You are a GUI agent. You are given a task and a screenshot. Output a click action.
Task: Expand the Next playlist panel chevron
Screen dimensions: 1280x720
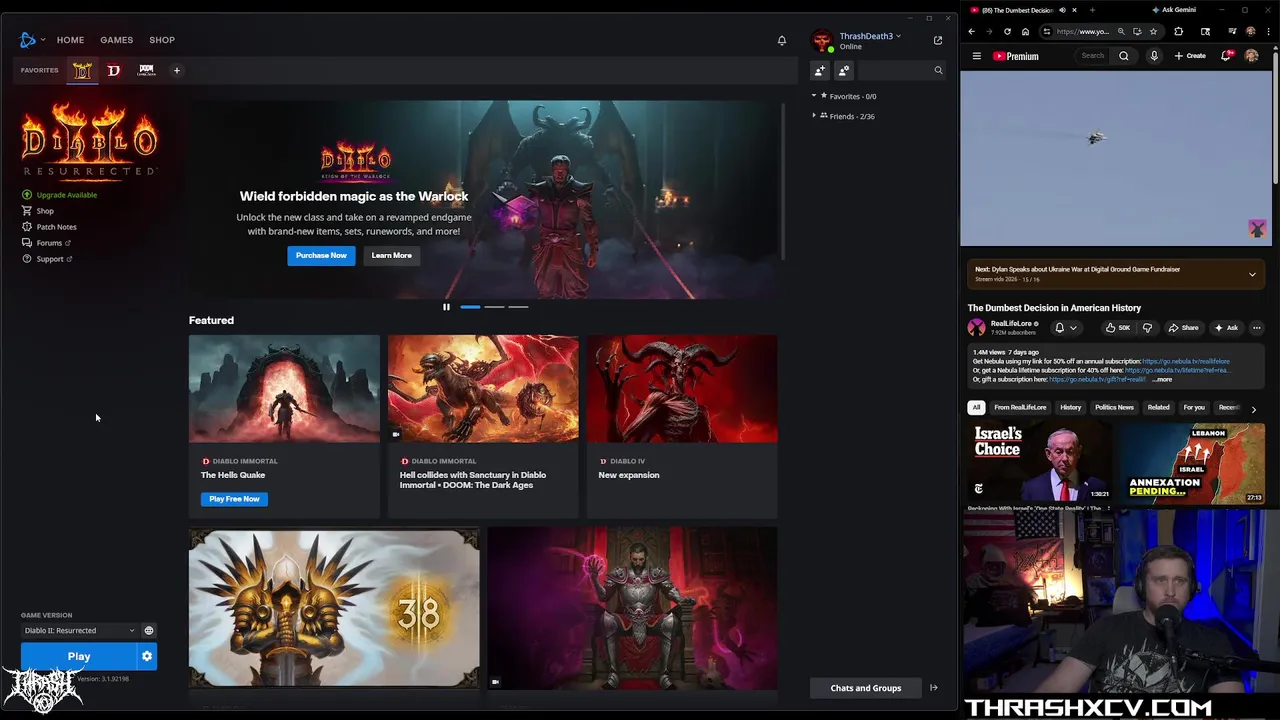[x=1252, y=274]
